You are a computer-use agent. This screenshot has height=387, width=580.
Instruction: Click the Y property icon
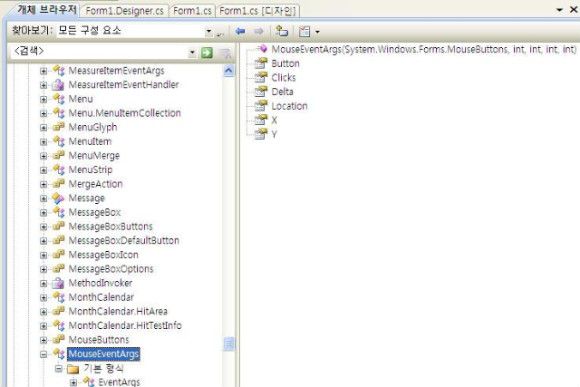(261, 134)
